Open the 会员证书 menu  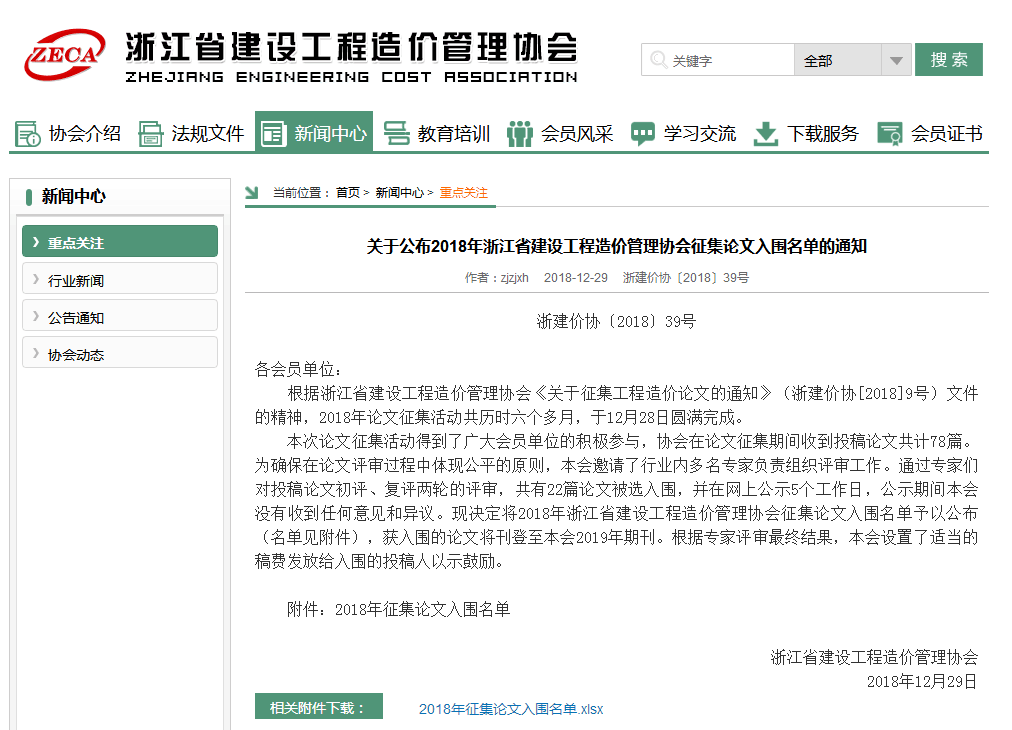click(930, 134)
